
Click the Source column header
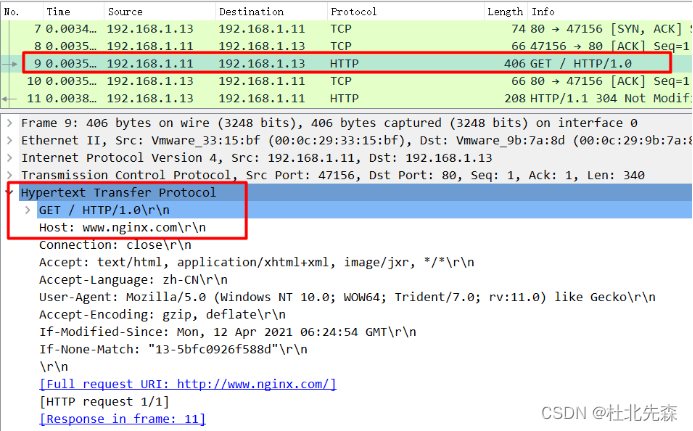[x=160, y=11]
